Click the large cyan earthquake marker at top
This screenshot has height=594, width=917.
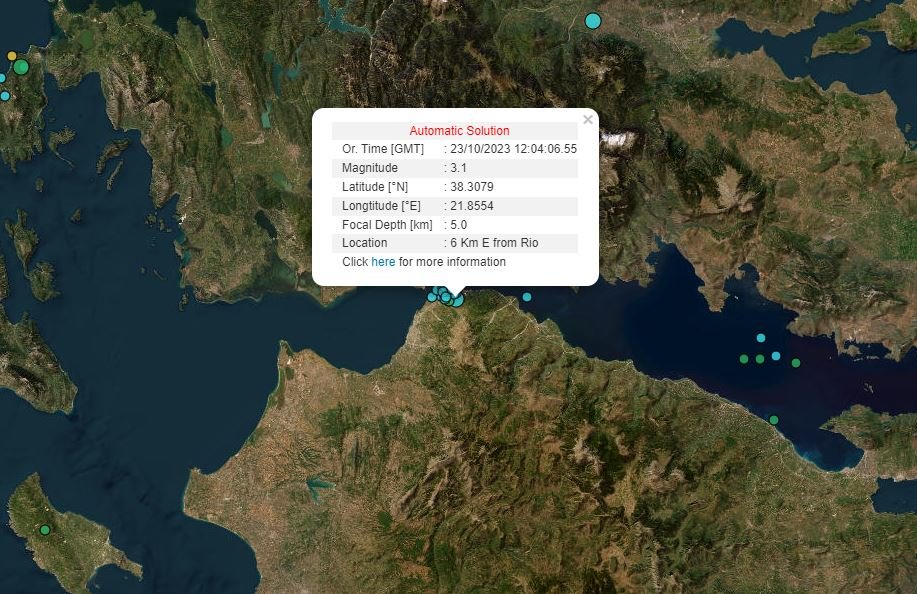pyautogui.click(x=593, y=20)
